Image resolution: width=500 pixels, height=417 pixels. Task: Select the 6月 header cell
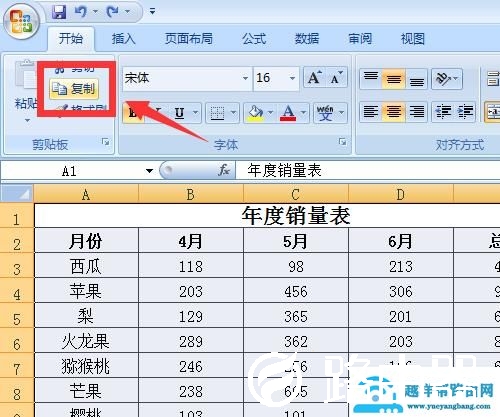(401, 241)
